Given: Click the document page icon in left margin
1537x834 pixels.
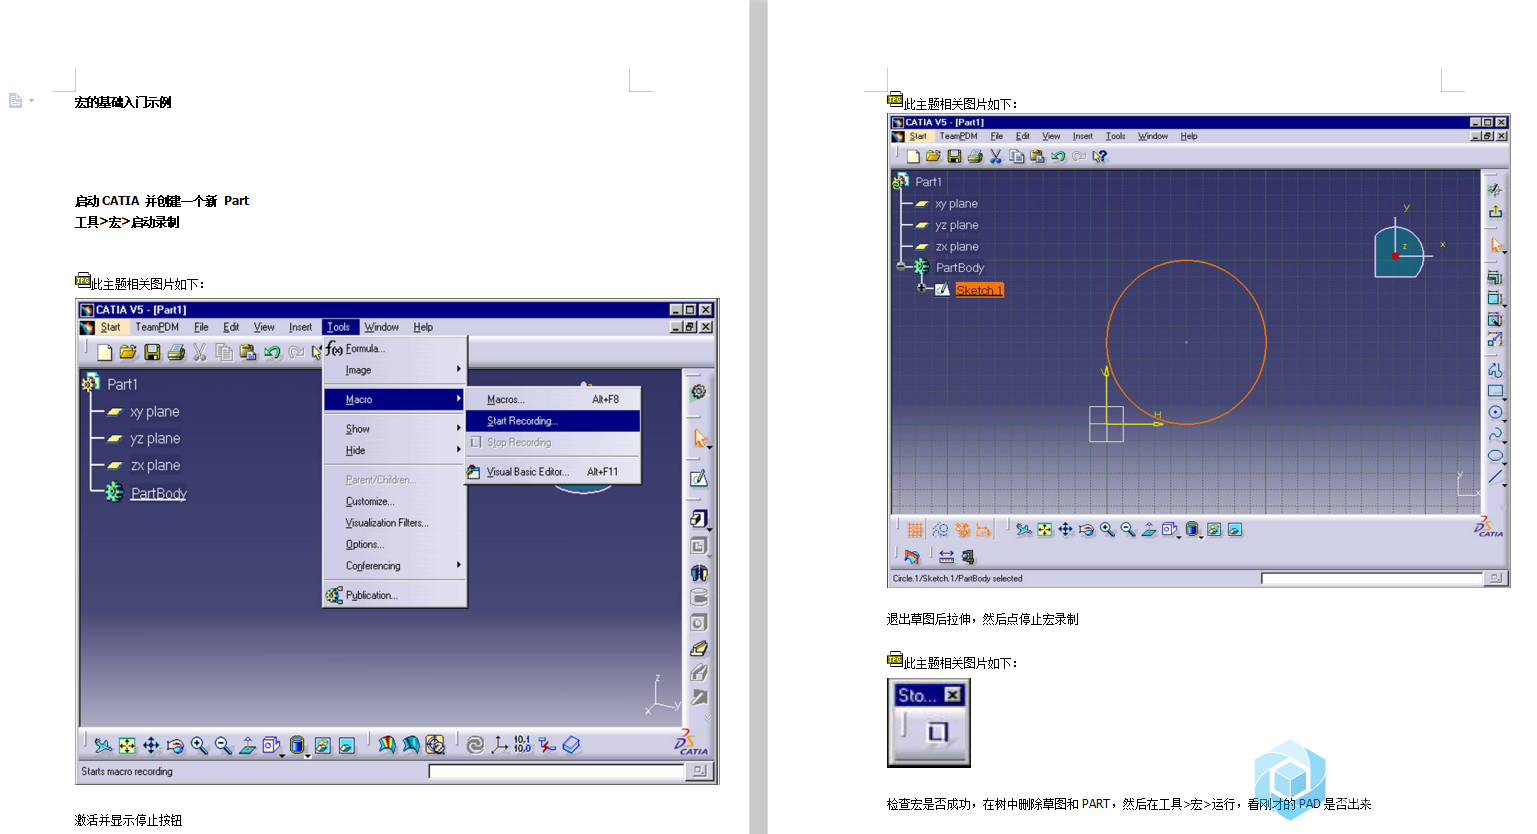Looking at the screenshot, I should pyautogui.click(x=15, y=100).
